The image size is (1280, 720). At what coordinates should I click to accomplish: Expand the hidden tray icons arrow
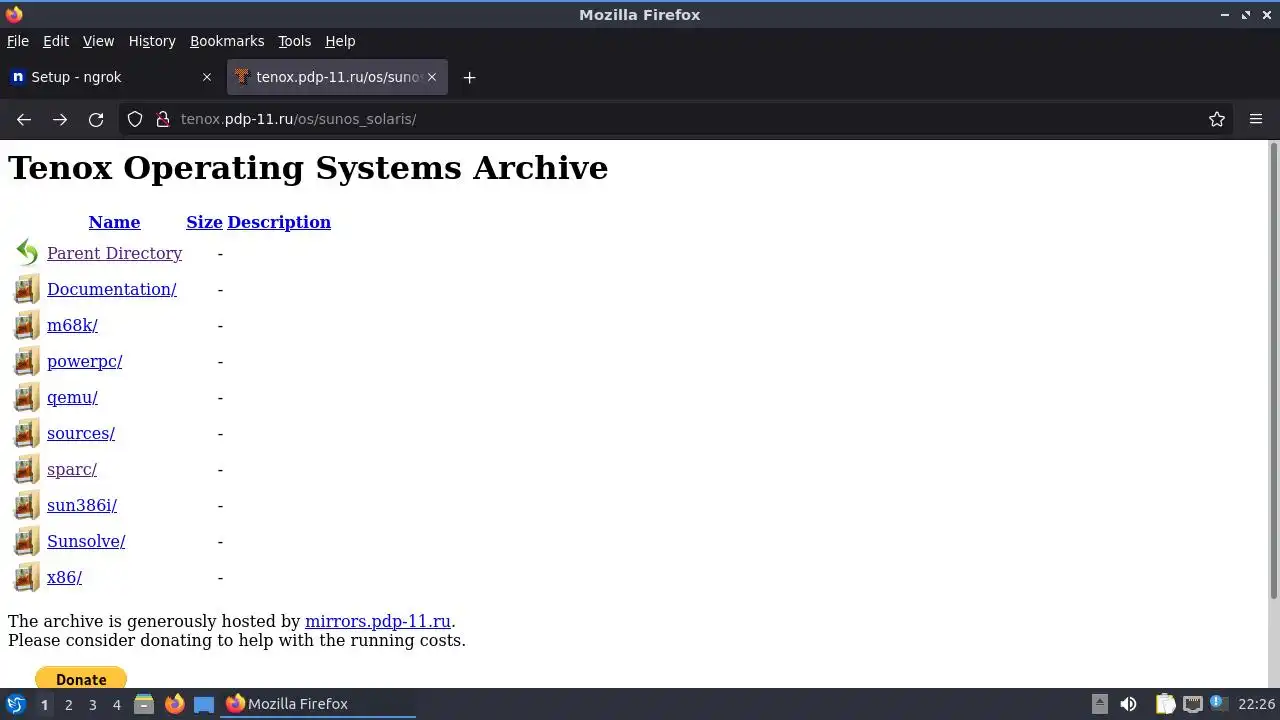pyautogui.click(x=1099, y=704)
